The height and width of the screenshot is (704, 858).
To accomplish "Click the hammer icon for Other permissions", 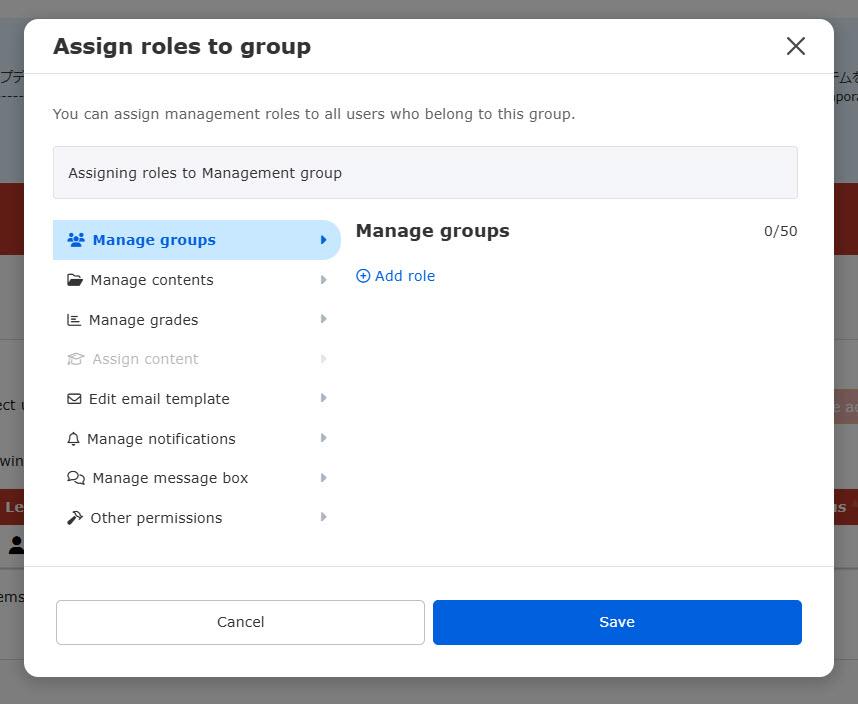I will tap(75, 518).
